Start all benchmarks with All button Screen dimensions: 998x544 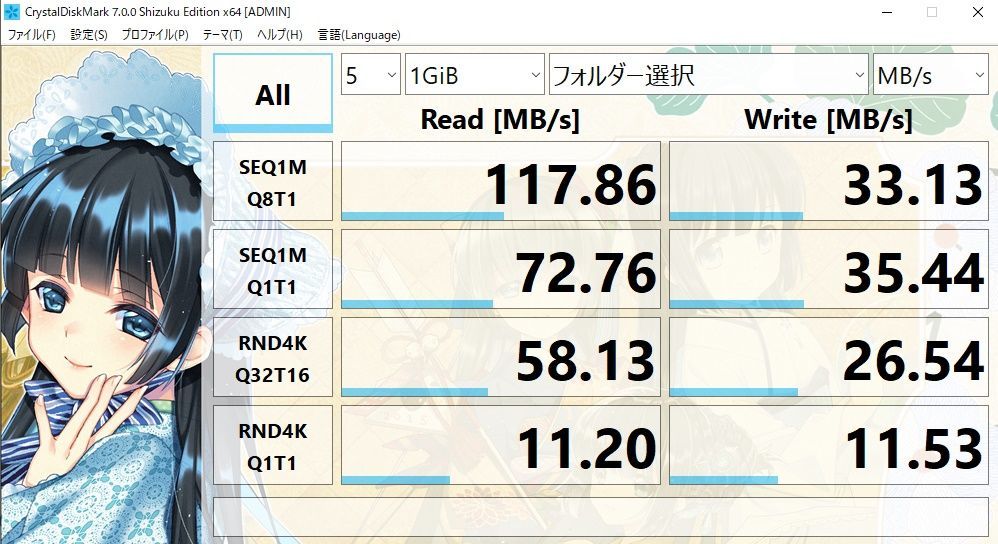point(272,93)
